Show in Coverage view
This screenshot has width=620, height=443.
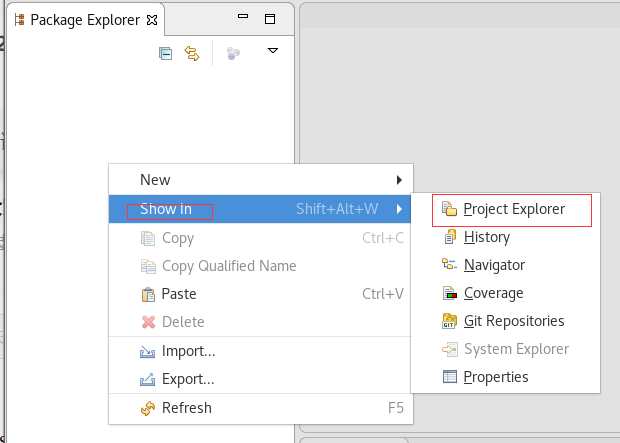click(505, 293)
